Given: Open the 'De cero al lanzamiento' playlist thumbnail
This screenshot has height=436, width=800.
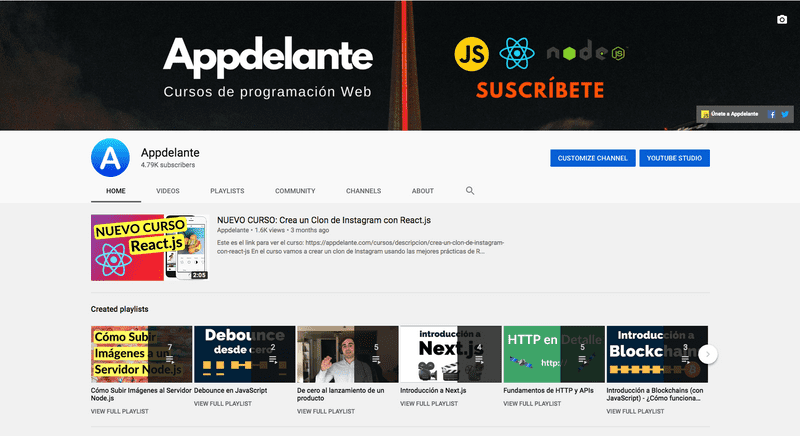Looking at the screenshot, I should click(347, 354).
